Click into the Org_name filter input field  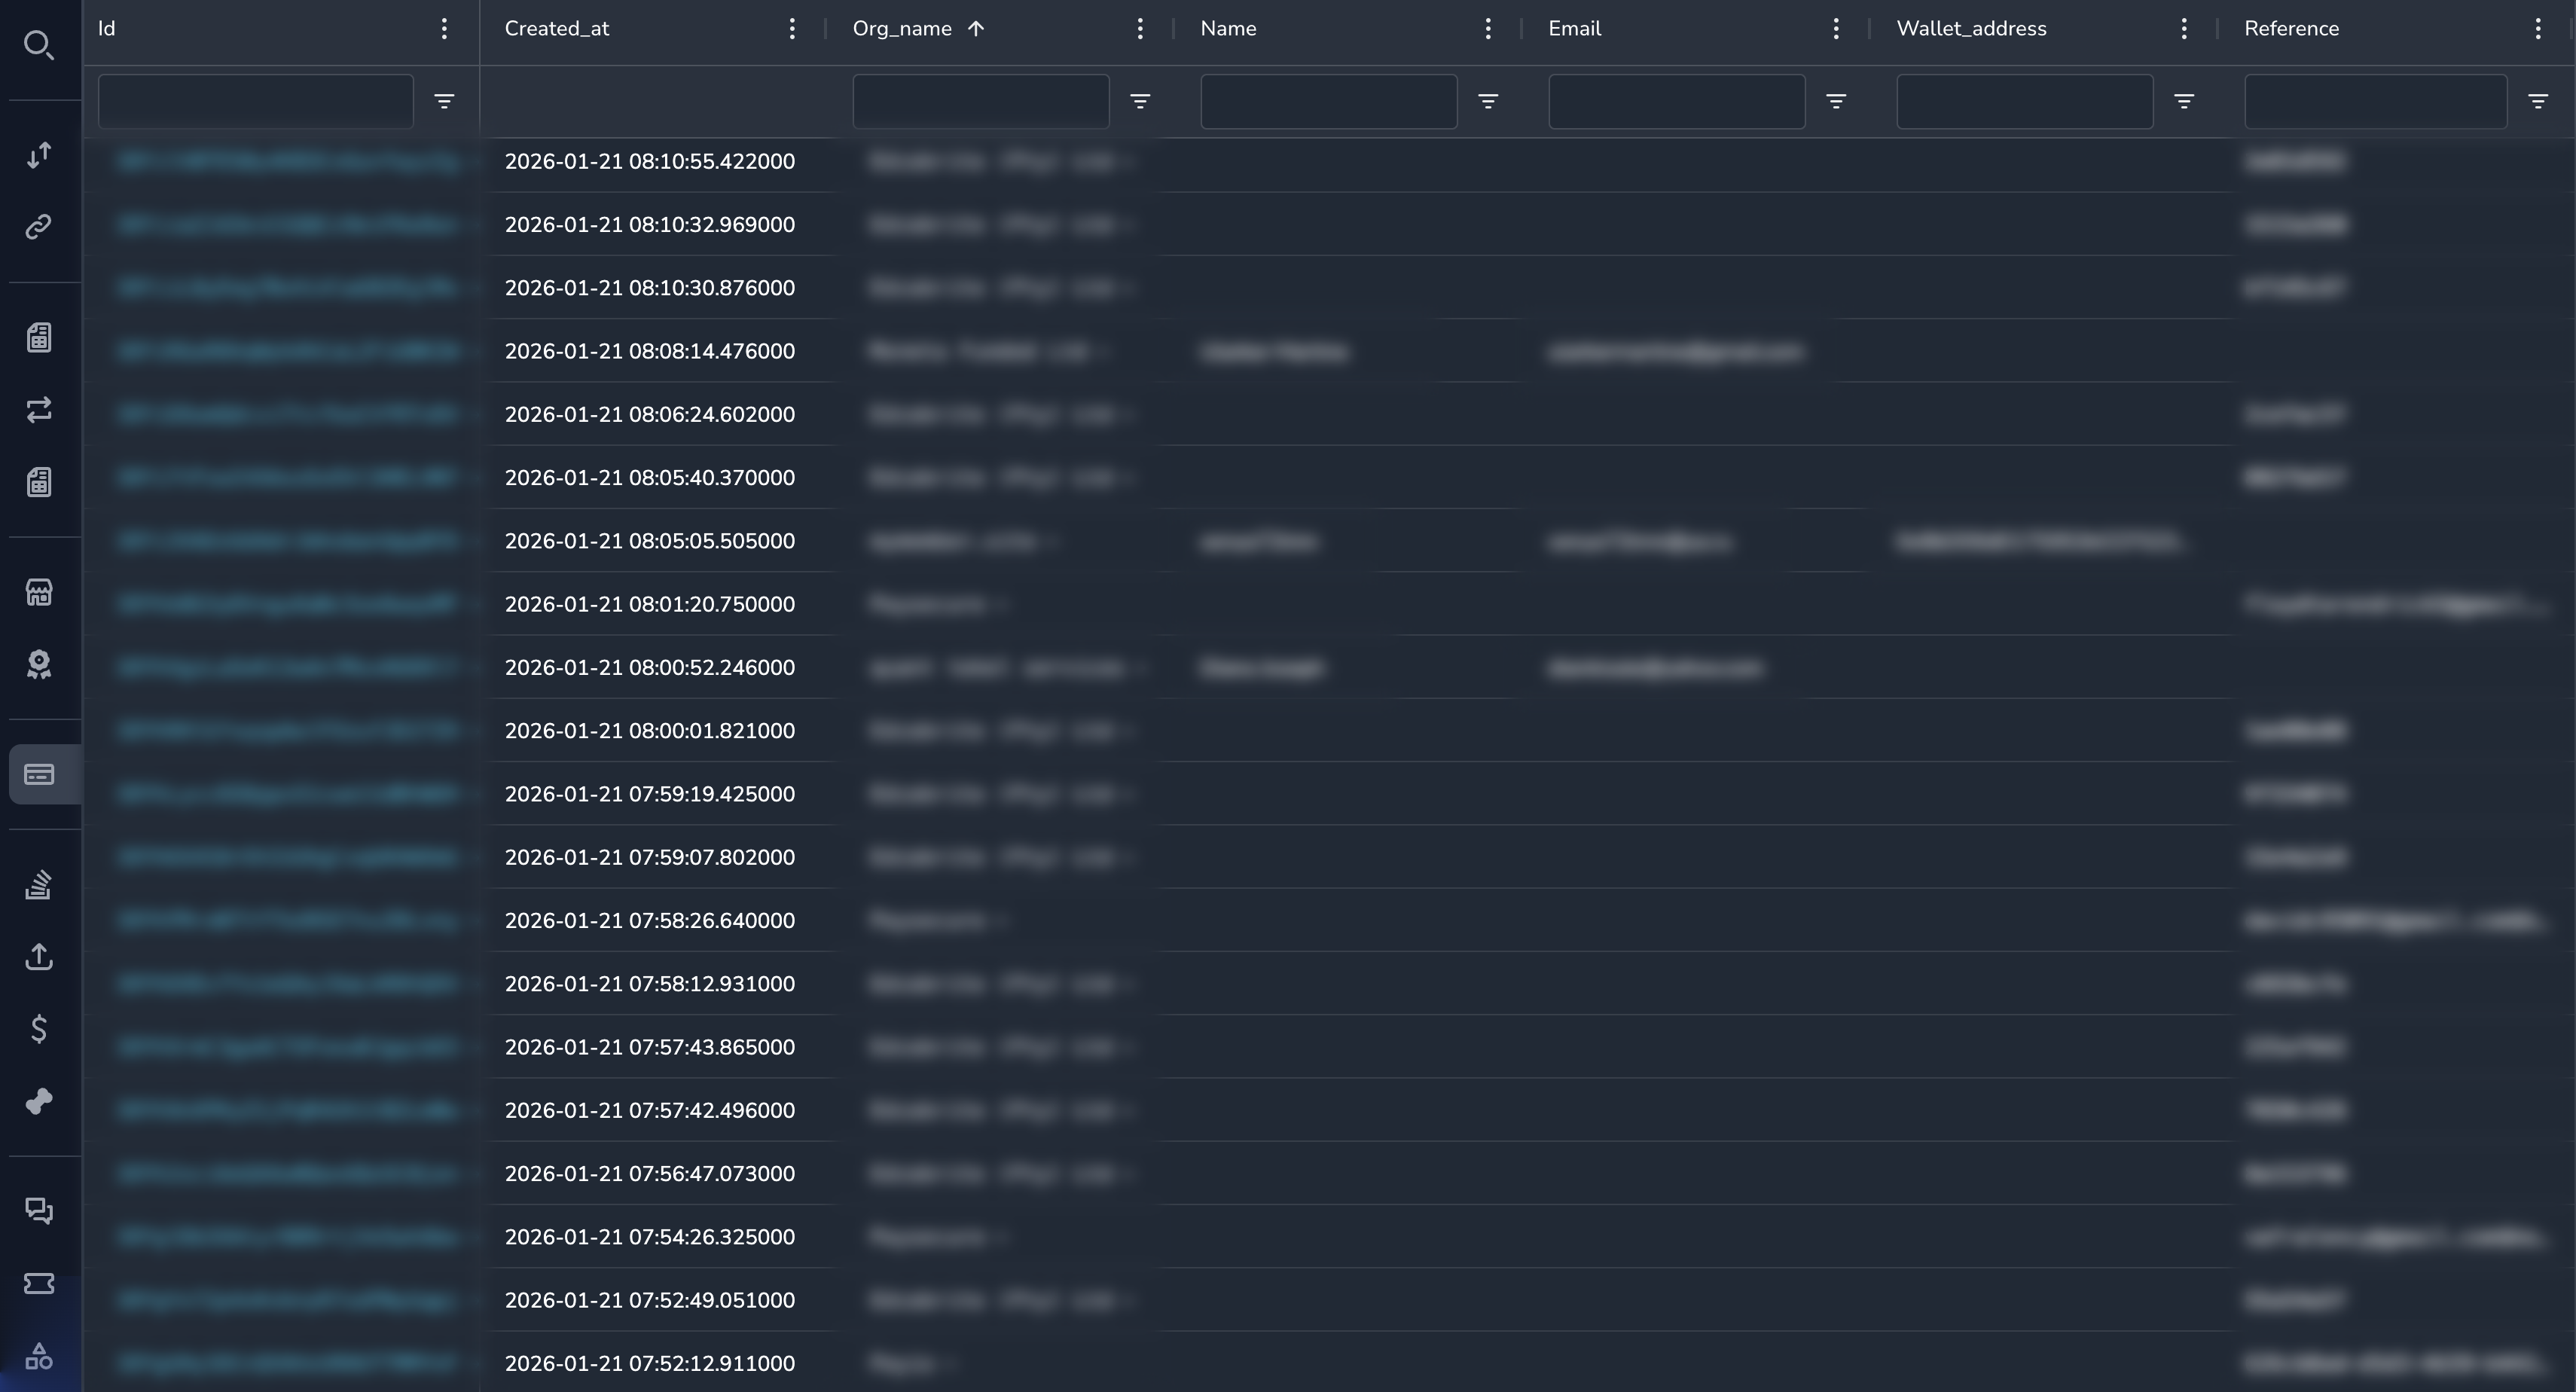(x=981, y=101)
